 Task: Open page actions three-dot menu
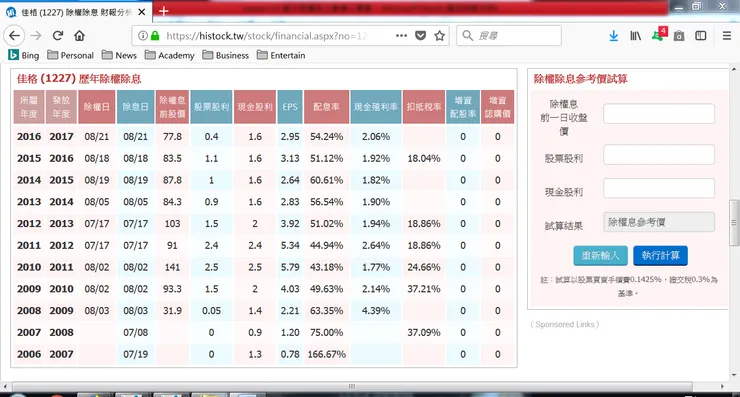pos(401,35)
